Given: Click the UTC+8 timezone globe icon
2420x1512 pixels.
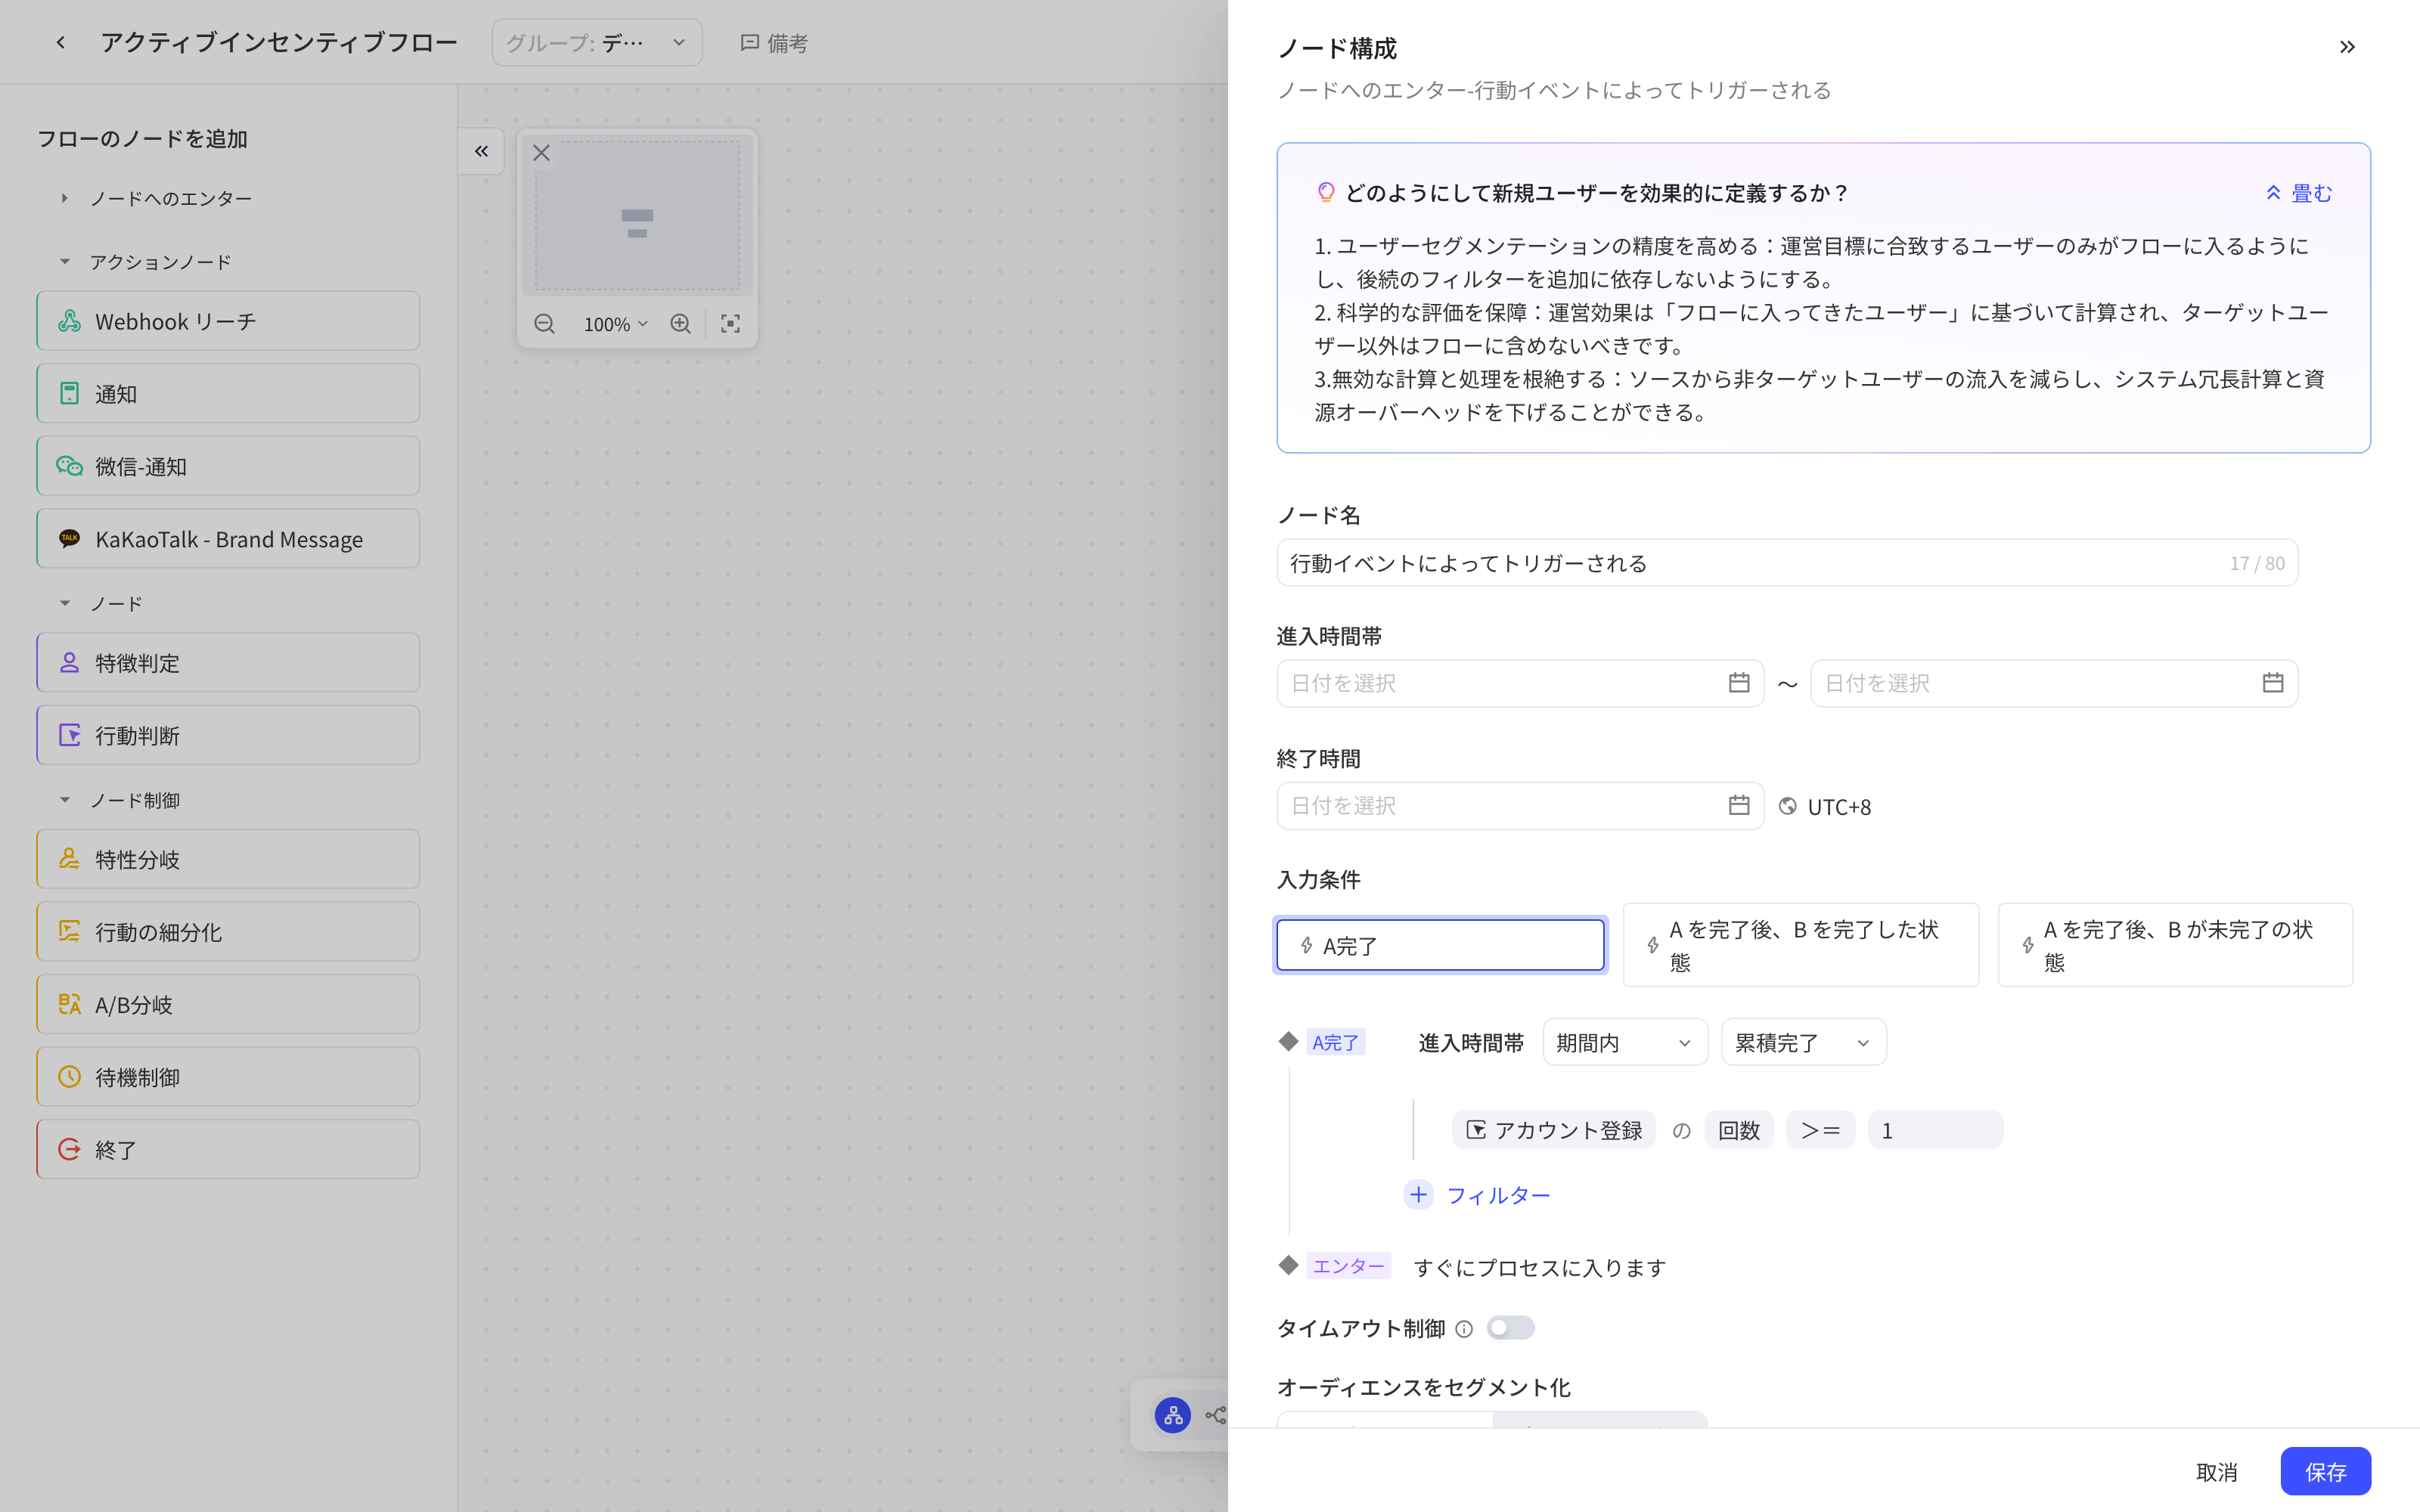Looking at the screenshot, I should tap(1788, 806).
